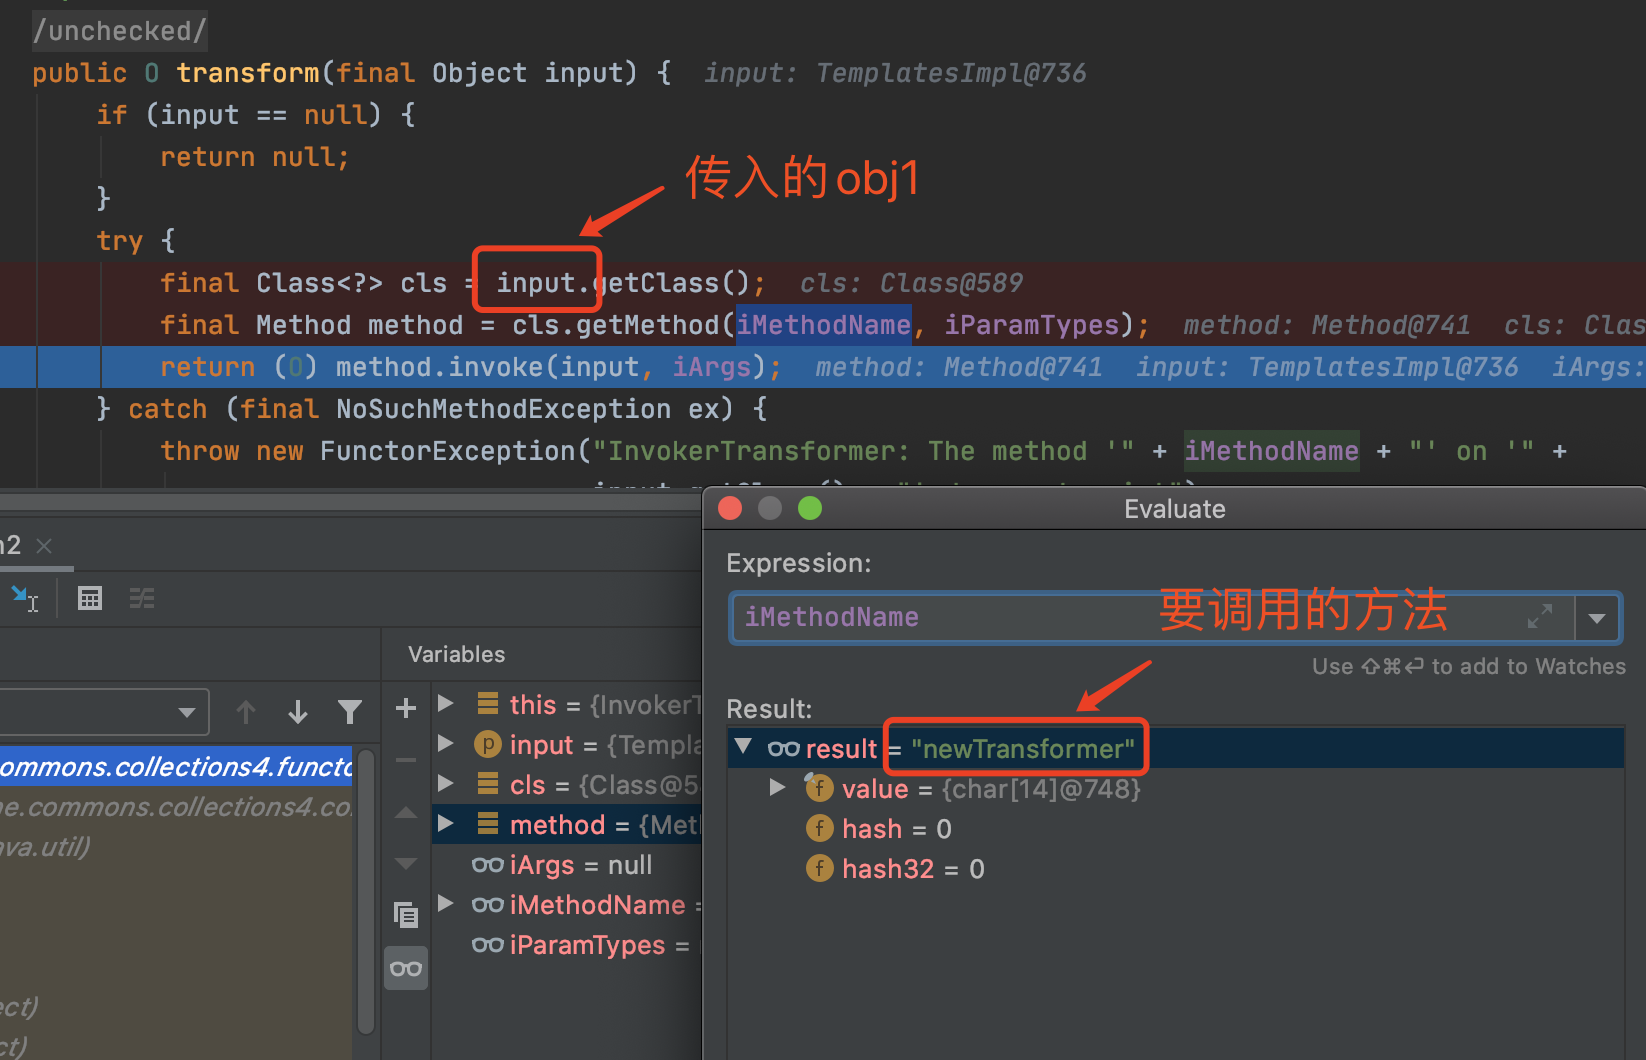Collapse the result node in Evaluate

(743, 747)
